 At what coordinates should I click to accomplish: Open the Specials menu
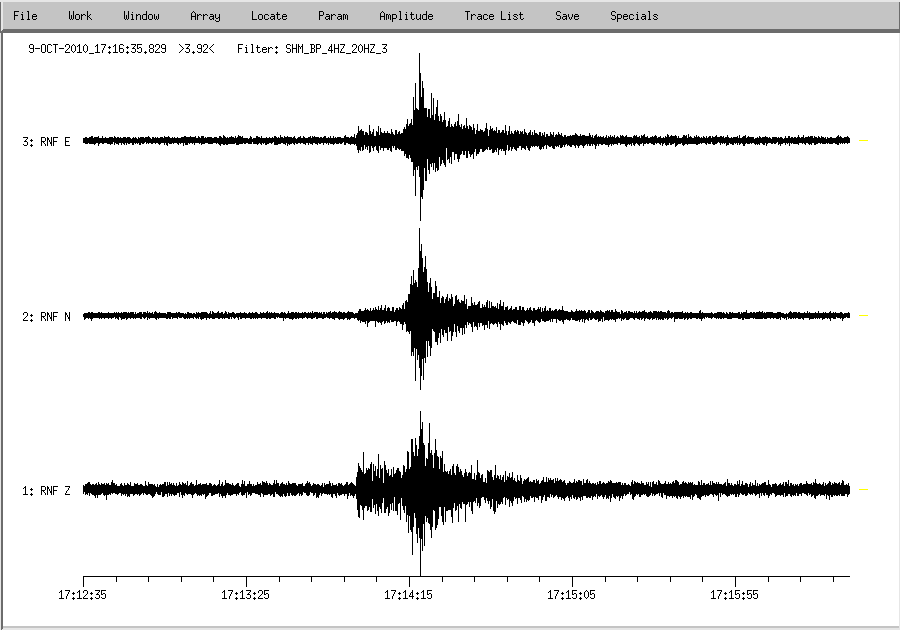[x=634, y=16]
